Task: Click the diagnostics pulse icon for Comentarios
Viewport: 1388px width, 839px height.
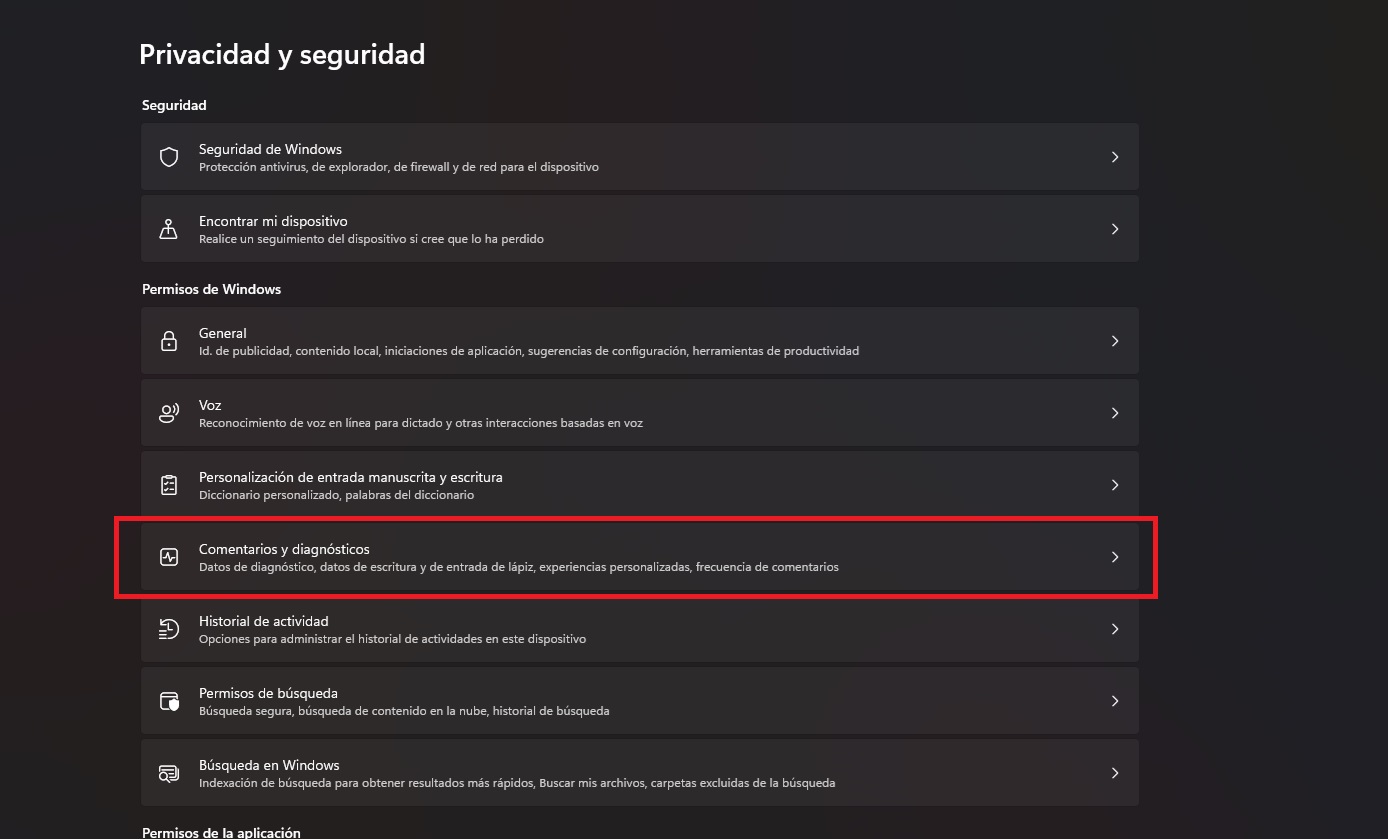Action: click(169, 557)
